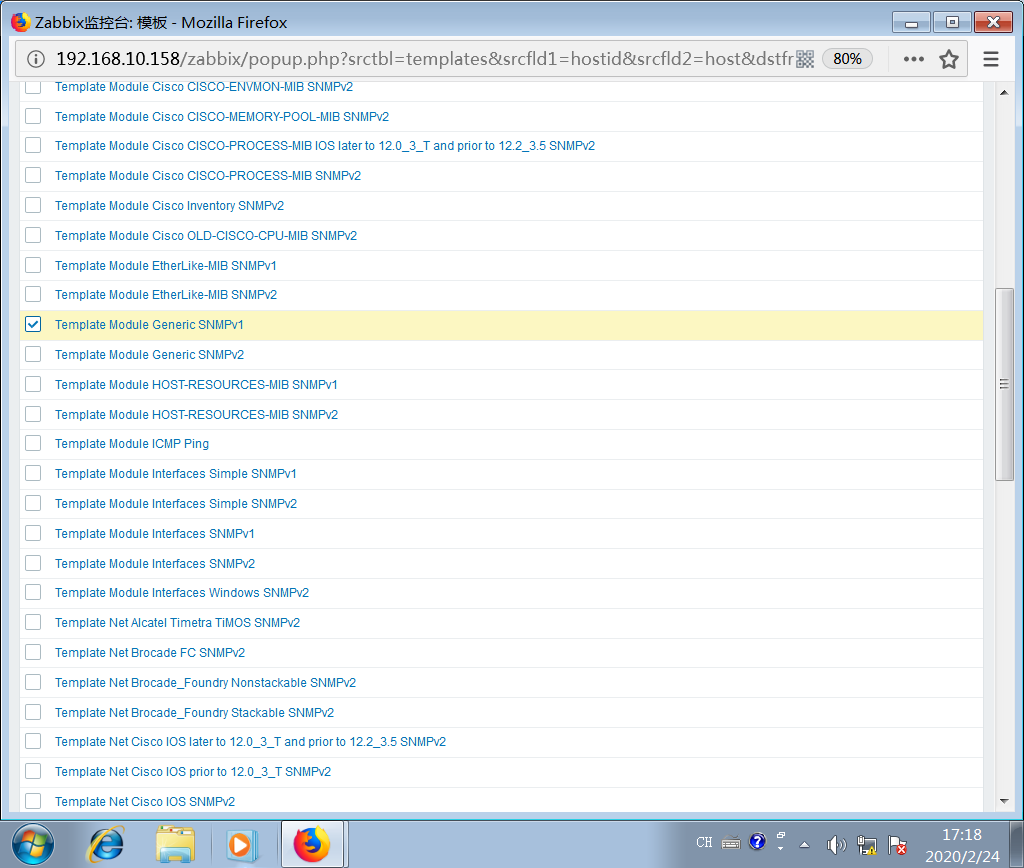
Task: Check Template Module Cisco Inventory SNMPv2 box
Action: 33,205
